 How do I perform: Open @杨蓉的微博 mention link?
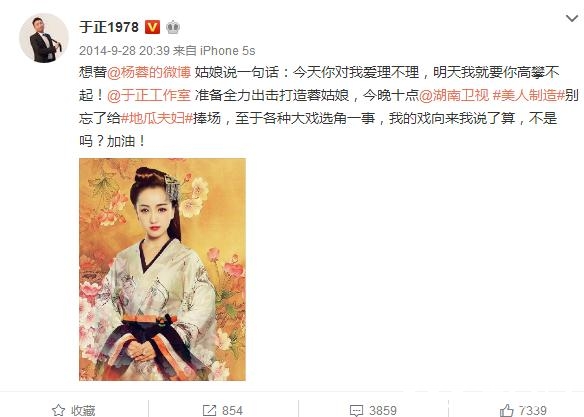[149, 72]
